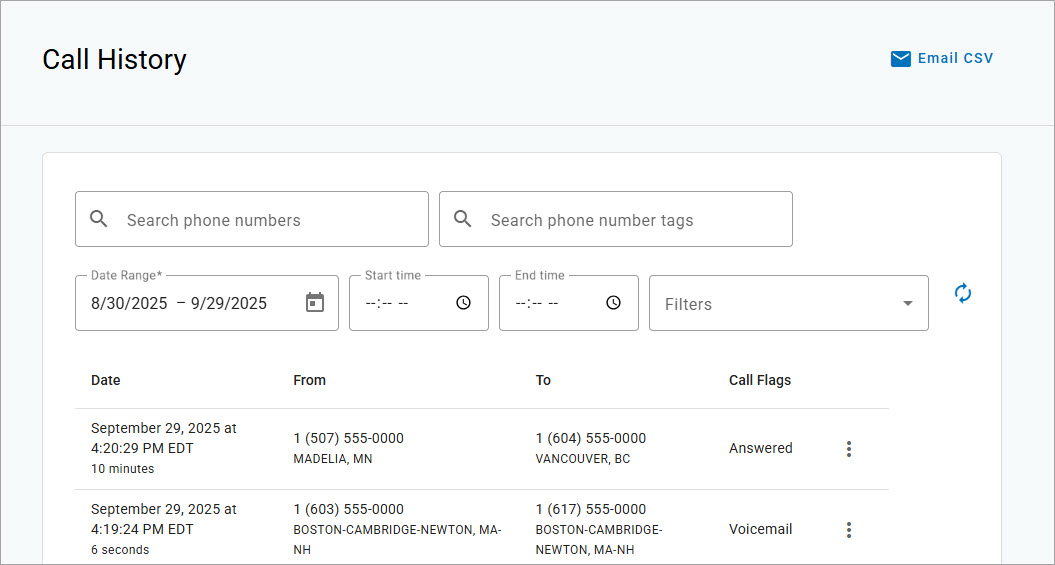Click the Call Flags column header
This screenshot has width=1055, height=565.
(759, 380)
